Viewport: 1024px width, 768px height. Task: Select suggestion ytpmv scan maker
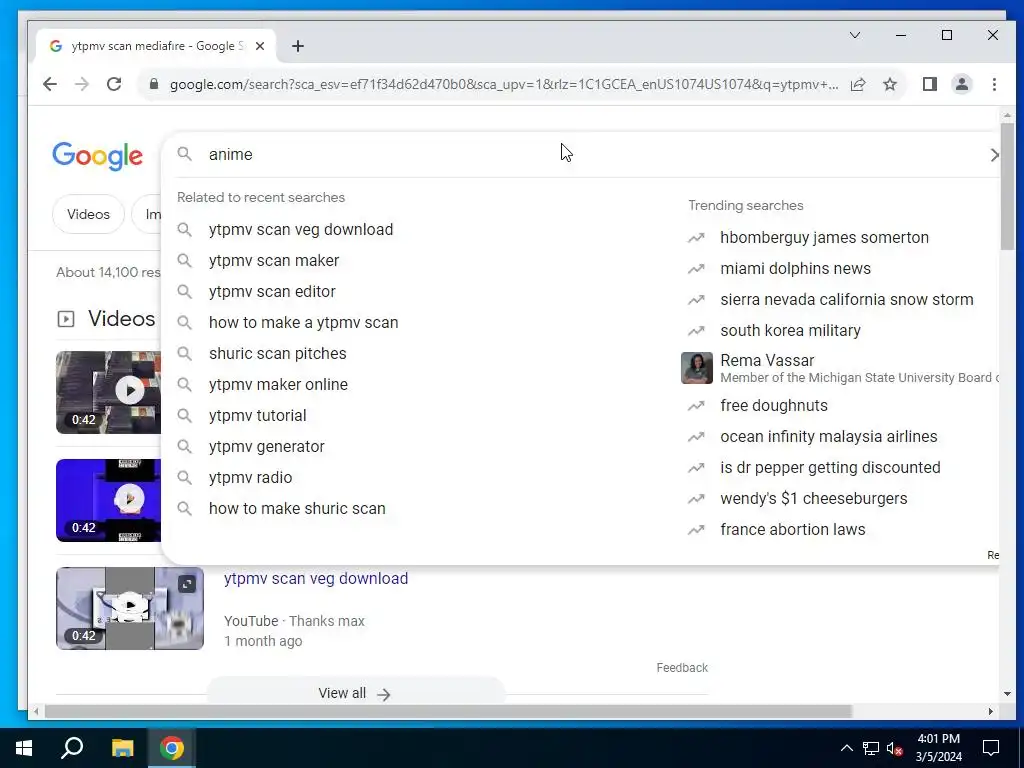coord(274,261)
